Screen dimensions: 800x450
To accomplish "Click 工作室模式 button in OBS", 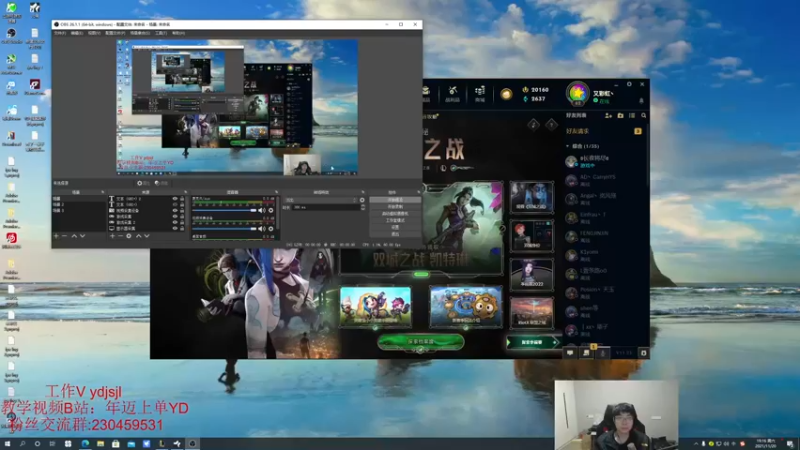I will coord(395,220).
